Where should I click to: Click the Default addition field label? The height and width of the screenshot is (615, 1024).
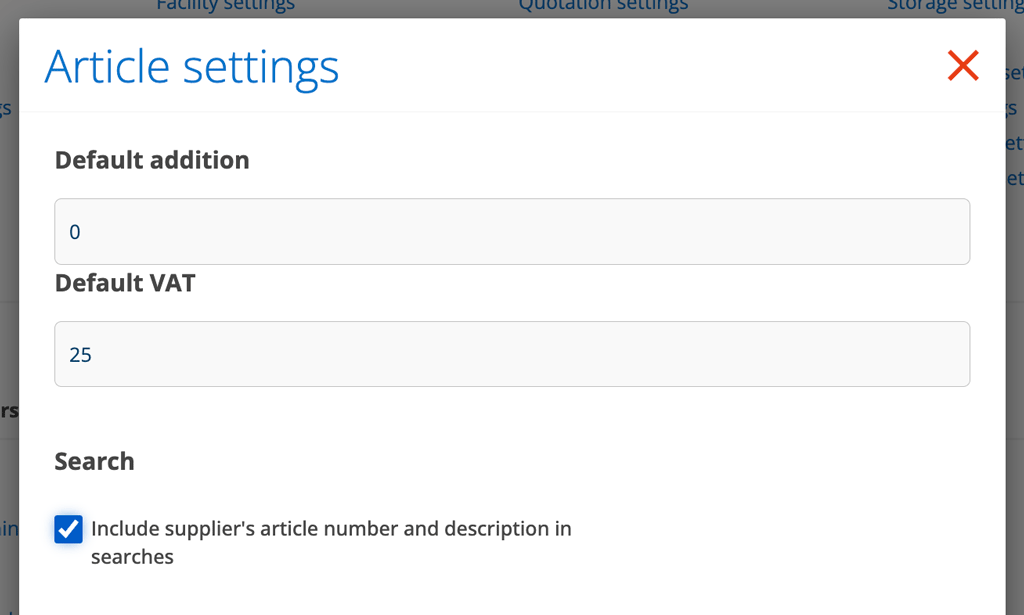[152, 160]
